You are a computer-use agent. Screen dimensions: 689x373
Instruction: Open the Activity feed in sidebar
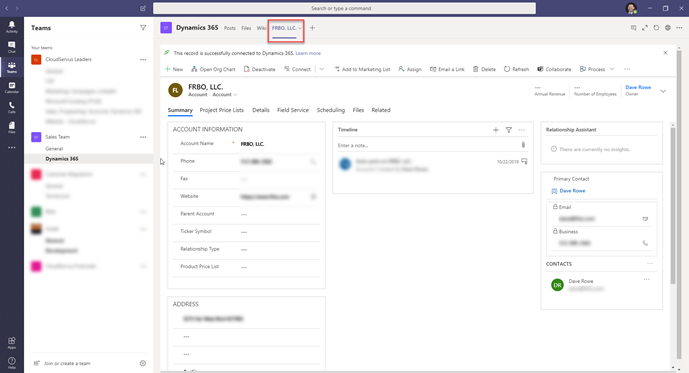coord(11,27)
